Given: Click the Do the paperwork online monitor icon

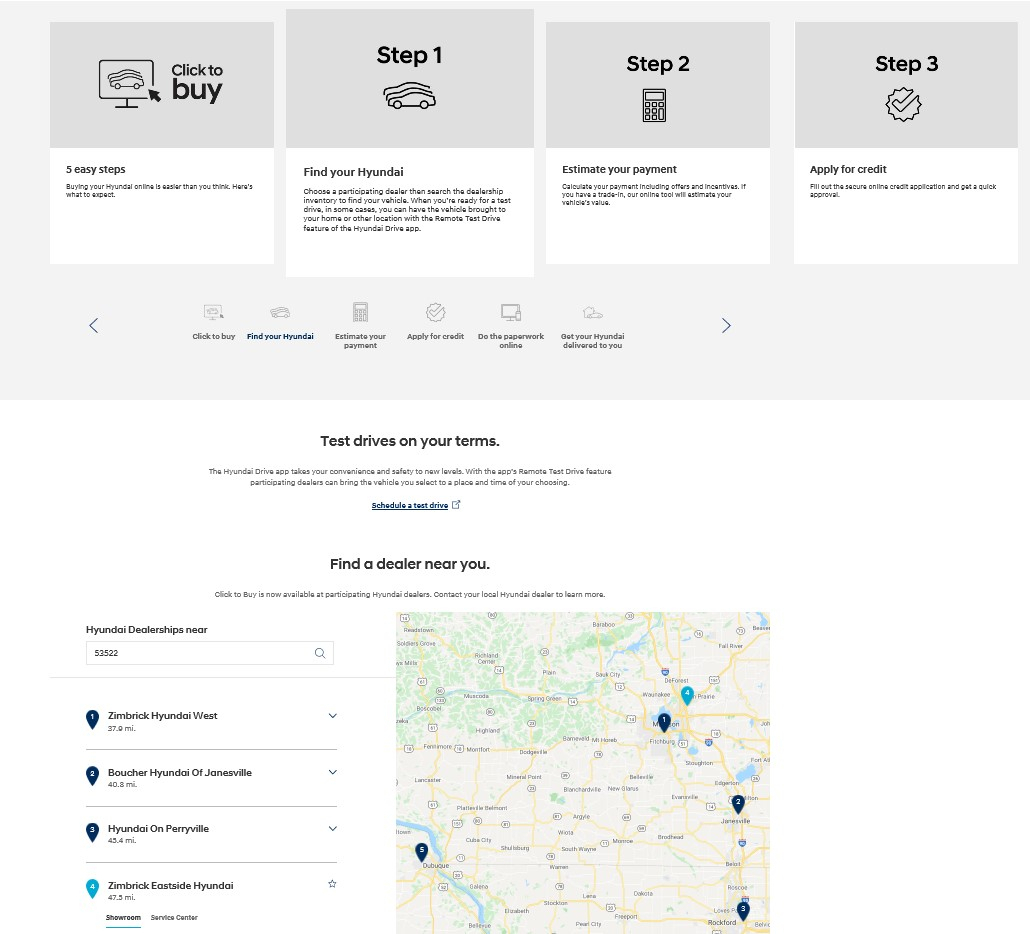Looking at the screenshot, I should pos(510,312).
